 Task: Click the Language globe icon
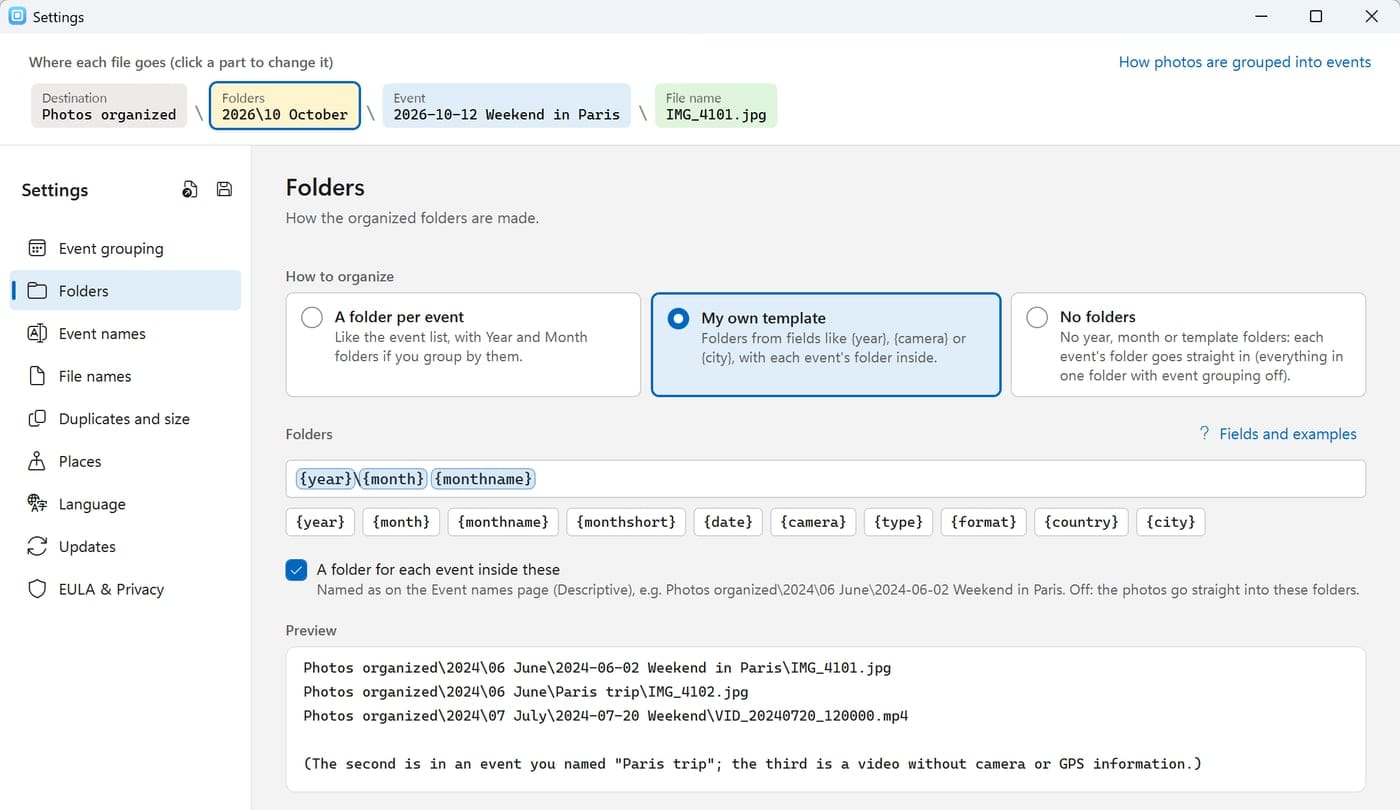[37, 503]
